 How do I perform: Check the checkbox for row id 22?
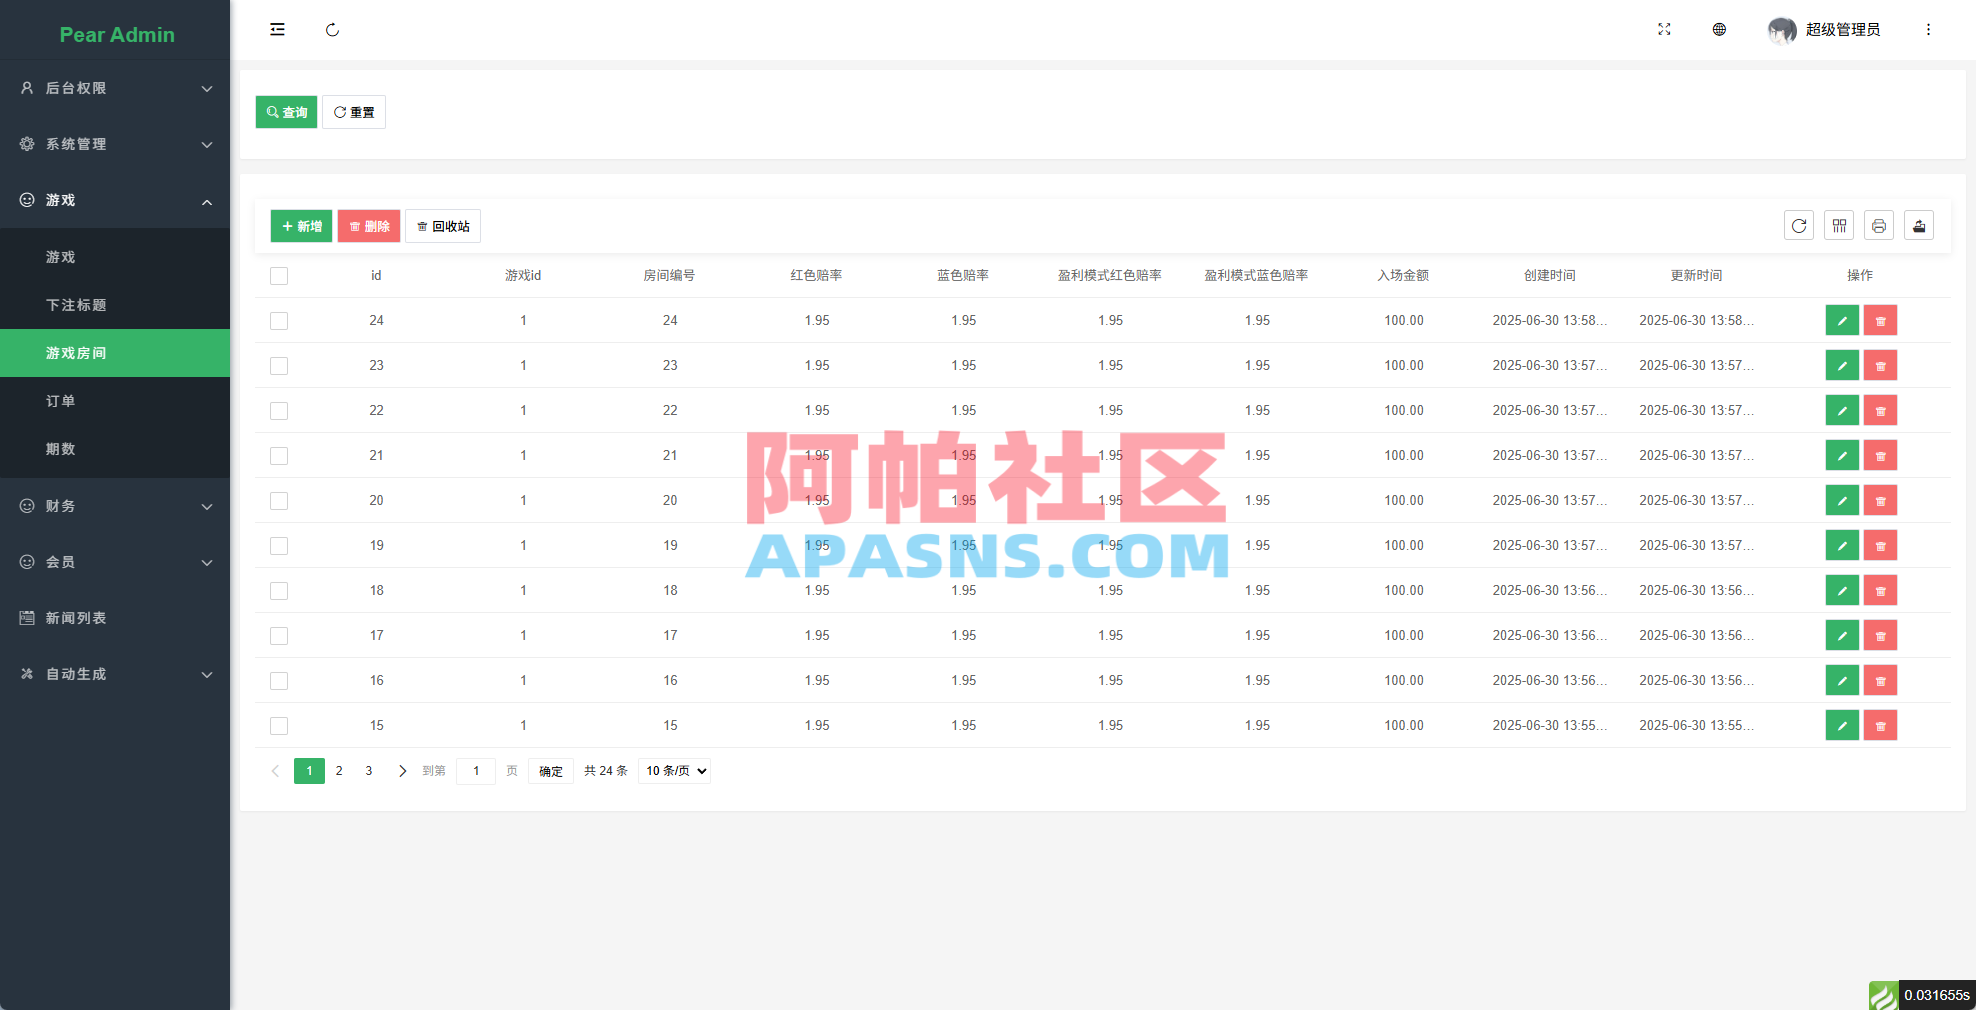[x=279, y=411]
